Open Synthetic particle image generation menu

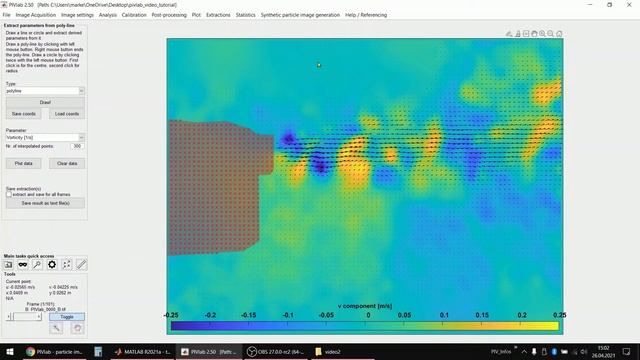[x=300, y=15]
